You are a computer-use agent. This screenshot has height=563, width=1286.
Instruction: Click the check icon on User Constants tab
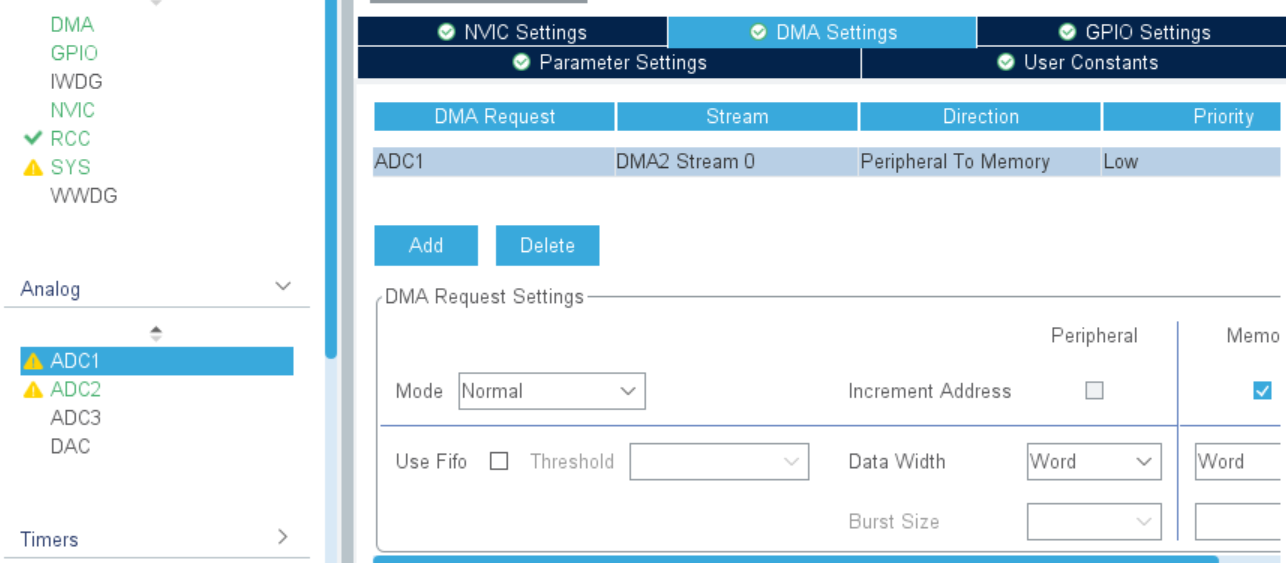(x=1006, y=63)
